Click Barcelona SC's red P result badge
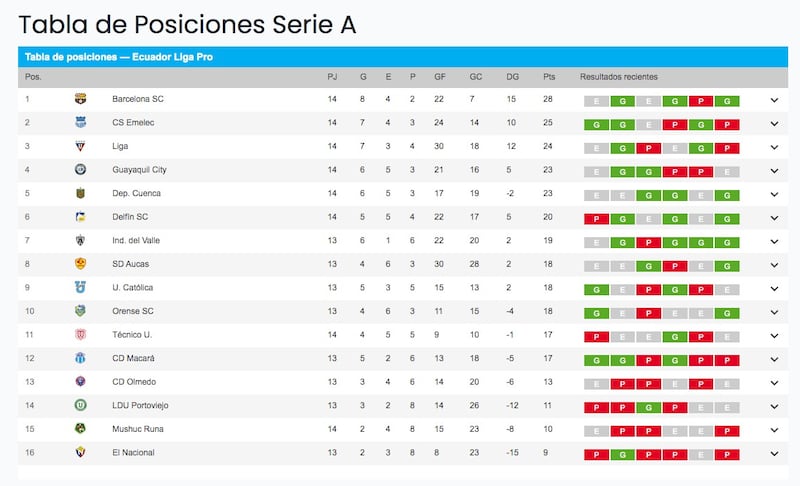The image size is (800, 486). (701, 101)
